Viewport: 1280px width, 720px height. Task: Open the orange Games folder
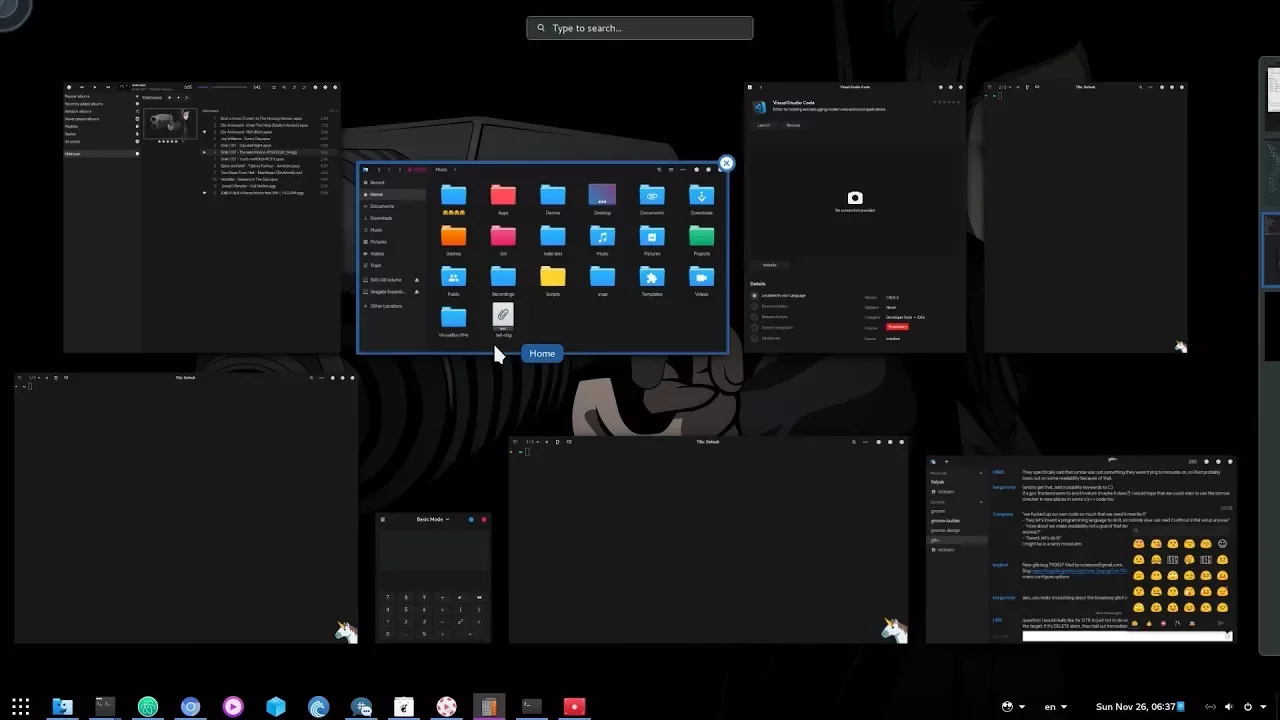tap(454, 240)
